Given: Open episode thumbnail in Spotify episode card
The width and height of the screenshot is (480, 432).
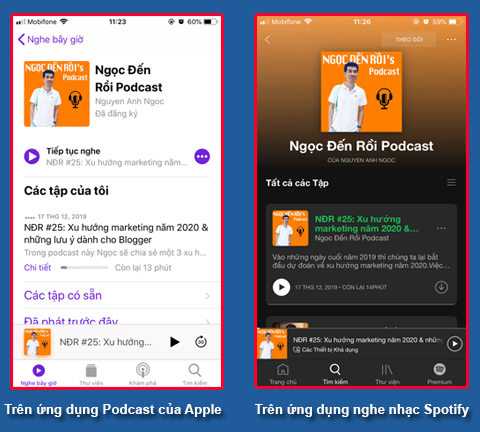Looking at the screenshot, I should point(290,228).
